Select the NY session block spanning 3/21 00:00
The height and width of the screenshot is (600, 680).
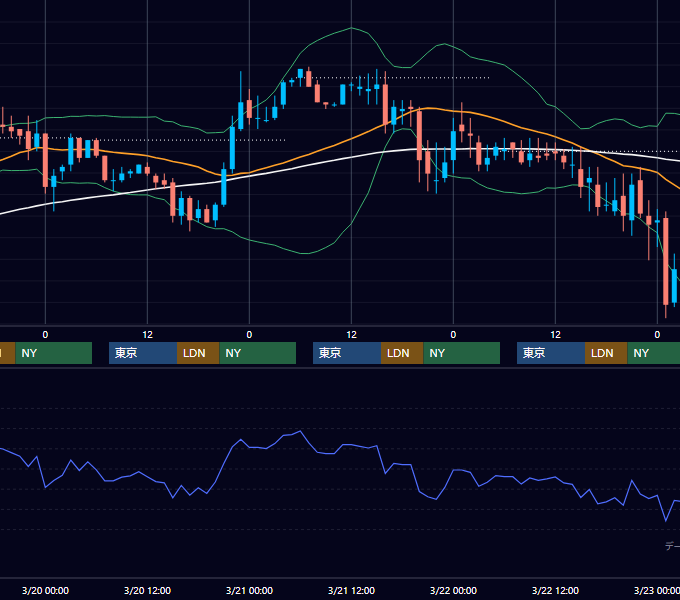(x=258, y=353)
